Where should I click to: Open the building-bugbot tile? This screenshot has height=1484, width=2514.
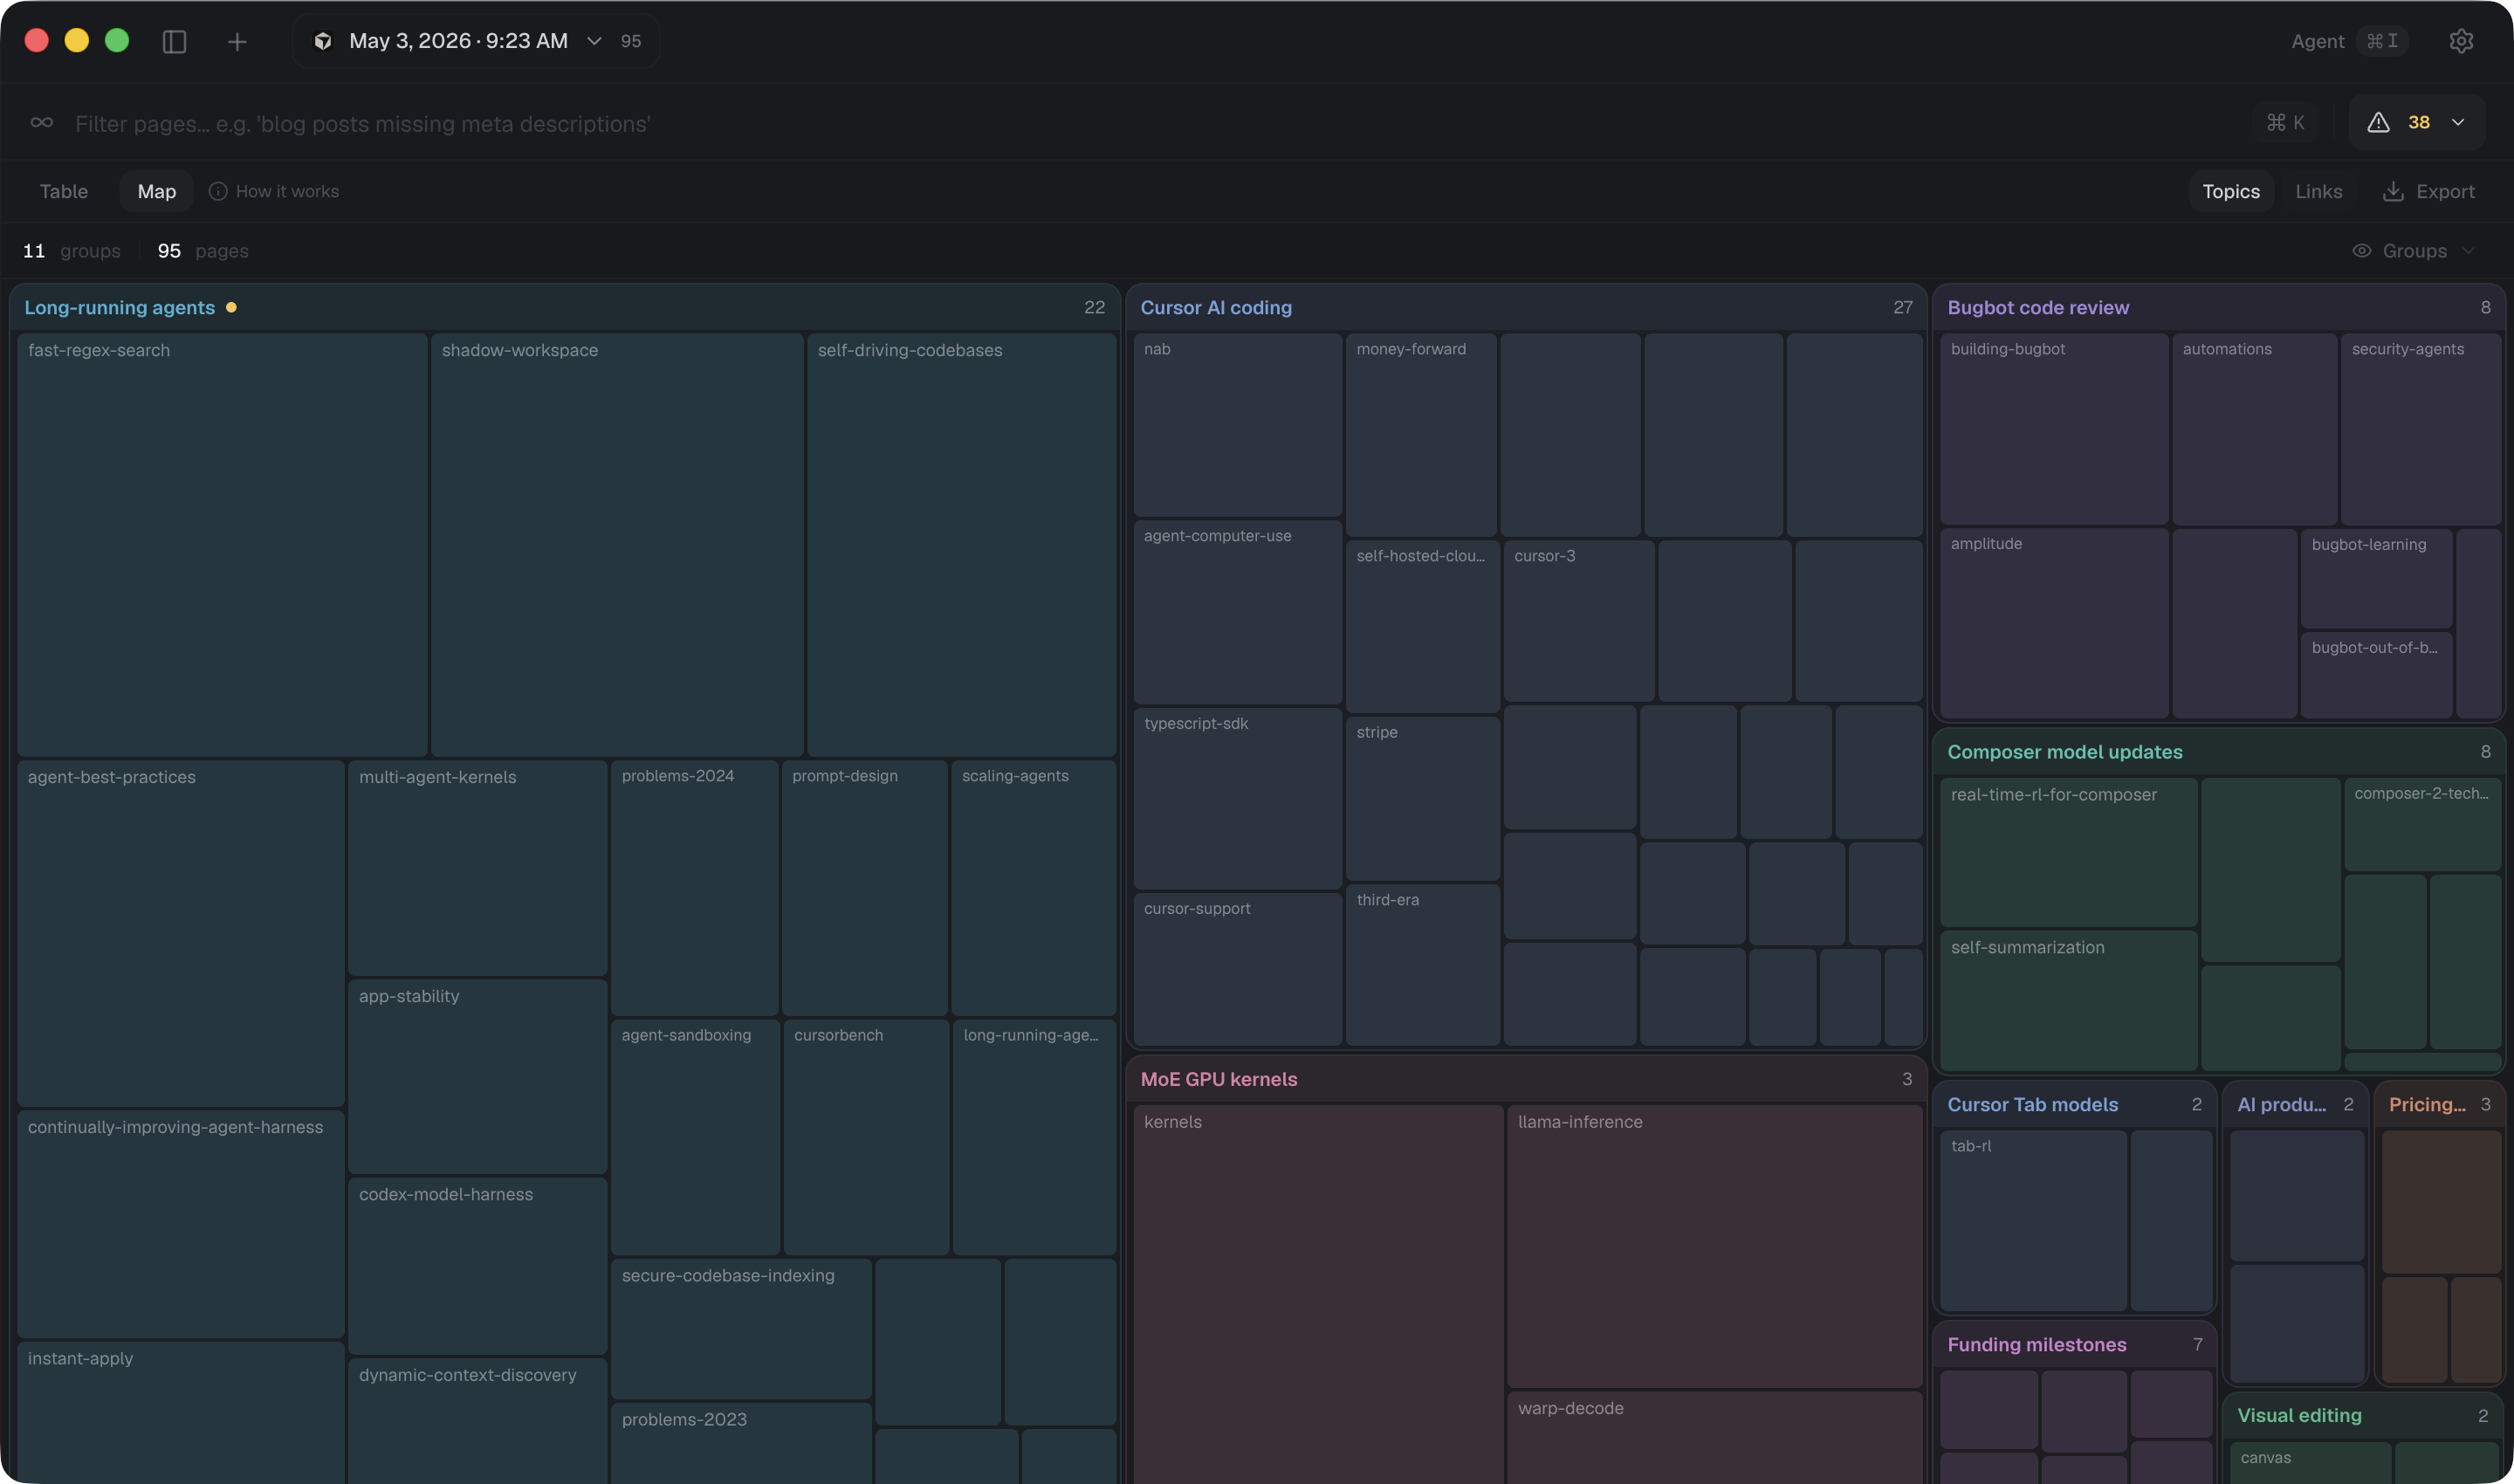click(x=2054, y=428)
